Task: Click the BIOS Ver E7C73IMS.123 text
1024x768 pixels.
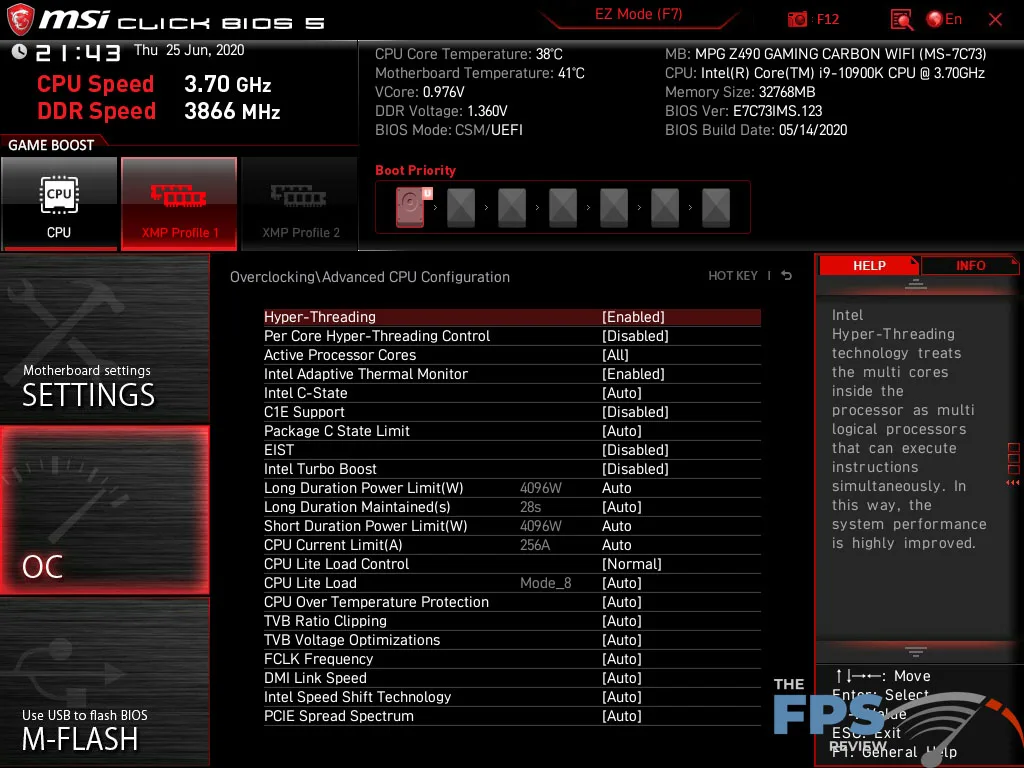Action: click(743, 111)
